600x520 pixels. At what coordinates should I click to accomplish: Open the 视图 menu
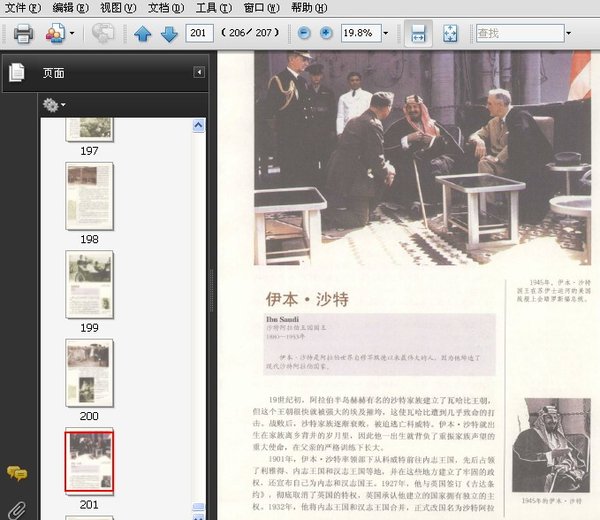coord(118,7)
